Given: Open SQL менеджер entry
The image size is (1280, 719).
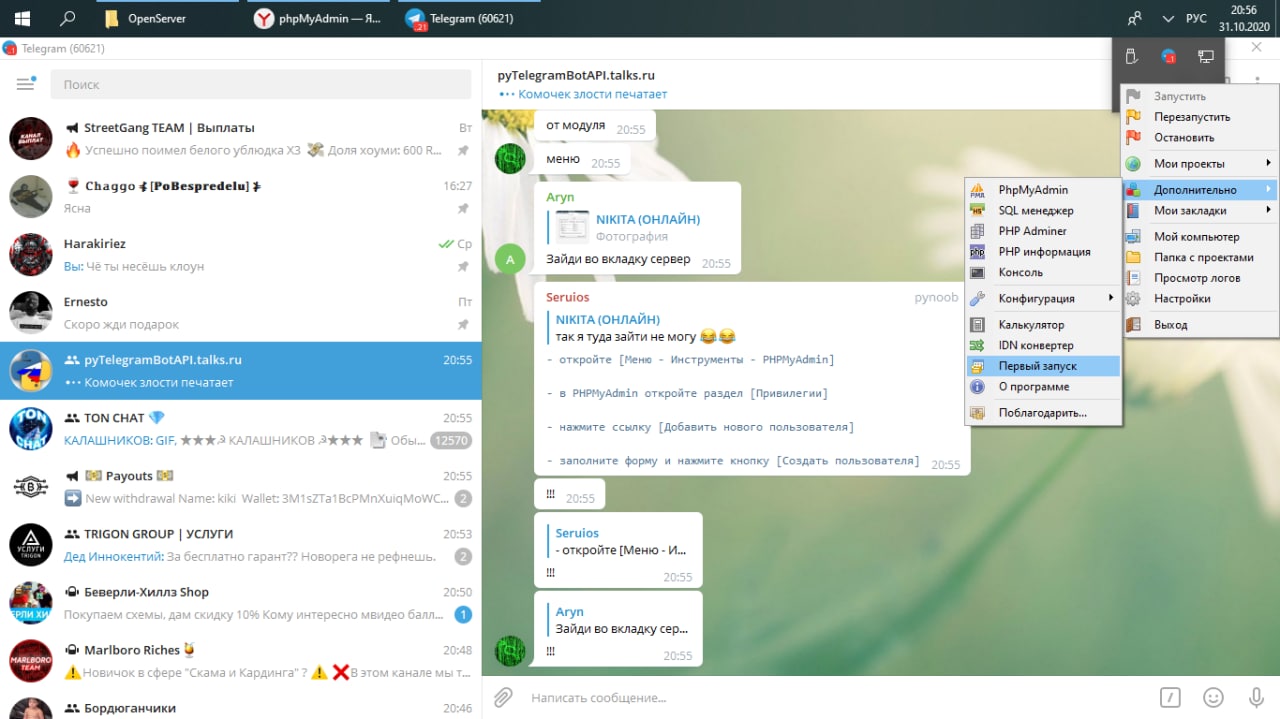Looking at the screenshot, I should click(1043, 211).
